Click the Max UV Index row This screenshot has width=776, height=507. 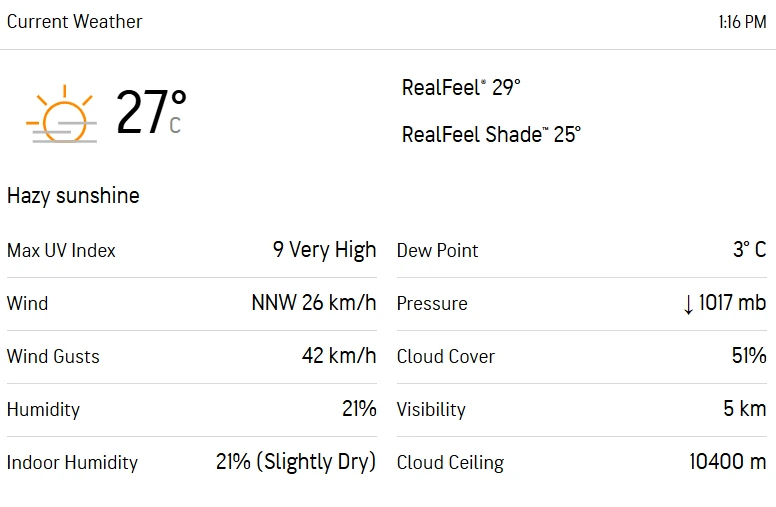pyautogui.click(x=192, y=251)
